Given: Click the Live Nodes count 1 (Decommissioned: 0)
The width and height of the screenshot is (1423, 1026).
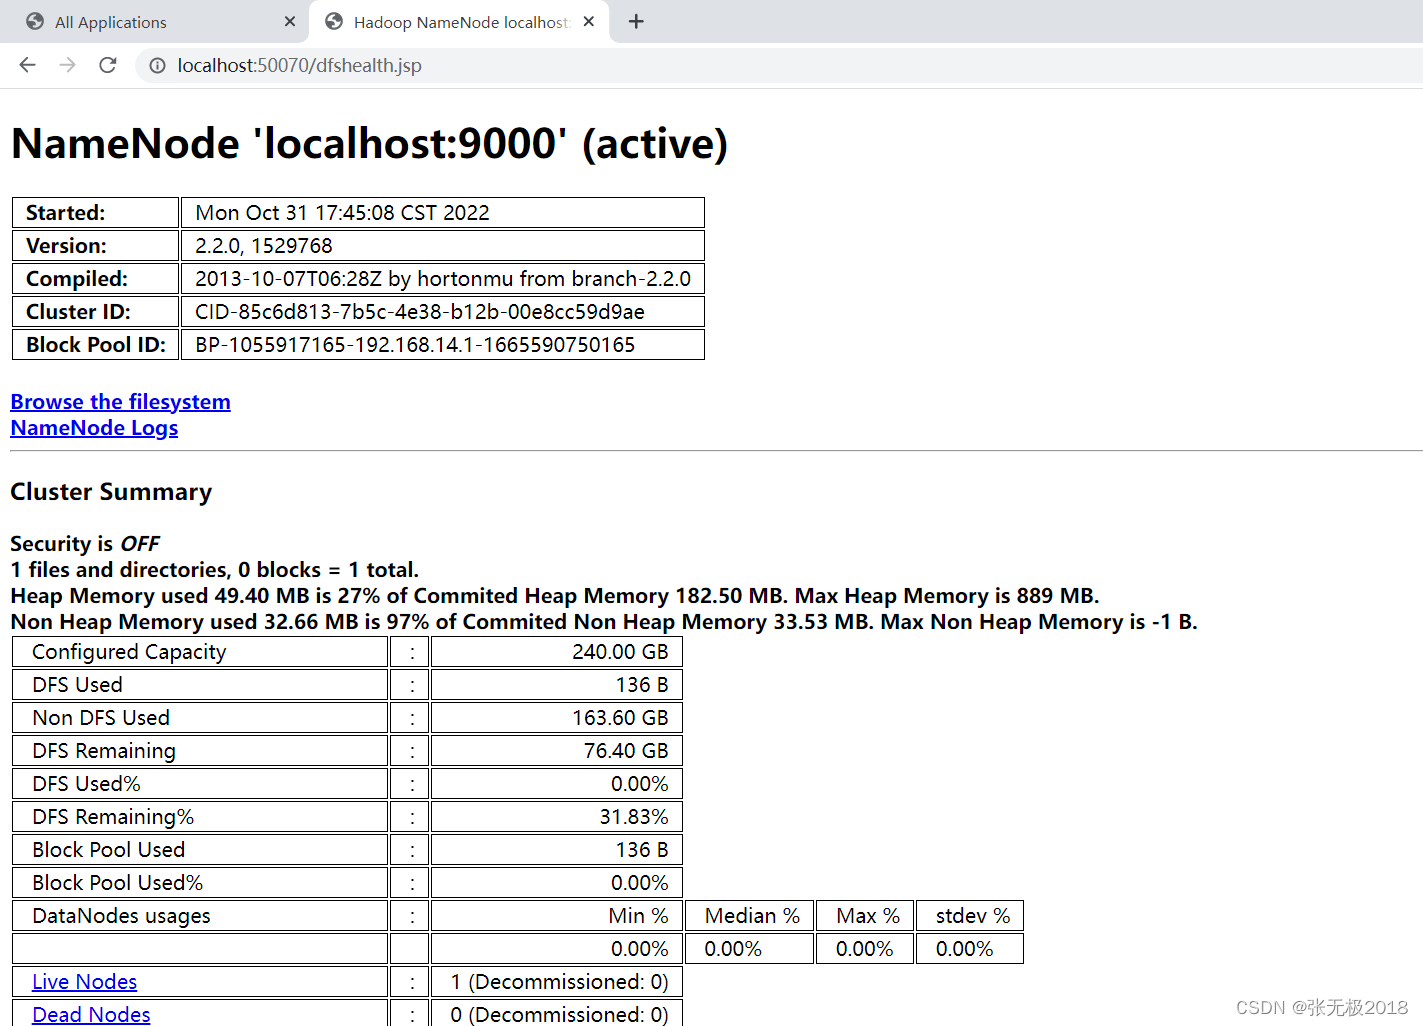Looking at the screenshot, I should 557,982.
